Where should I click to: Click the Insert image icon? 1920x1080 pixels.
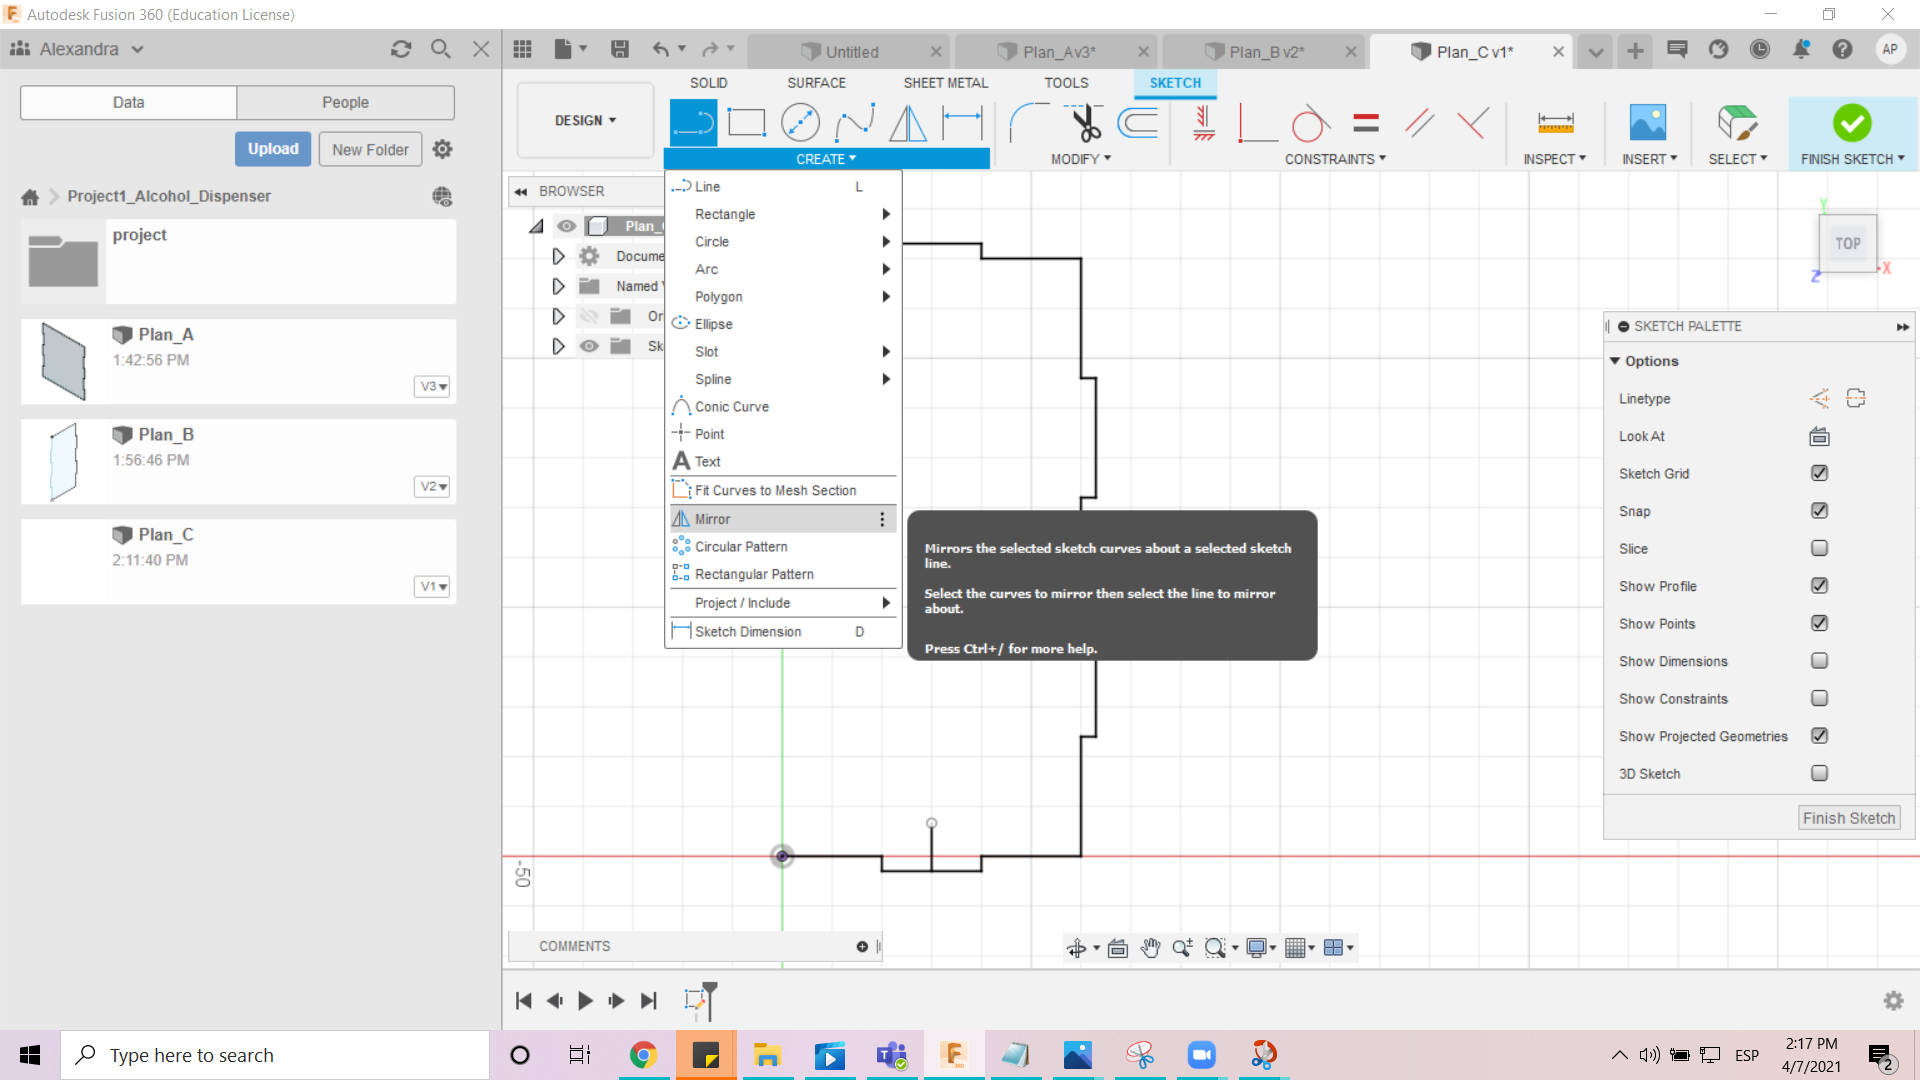1647,123
